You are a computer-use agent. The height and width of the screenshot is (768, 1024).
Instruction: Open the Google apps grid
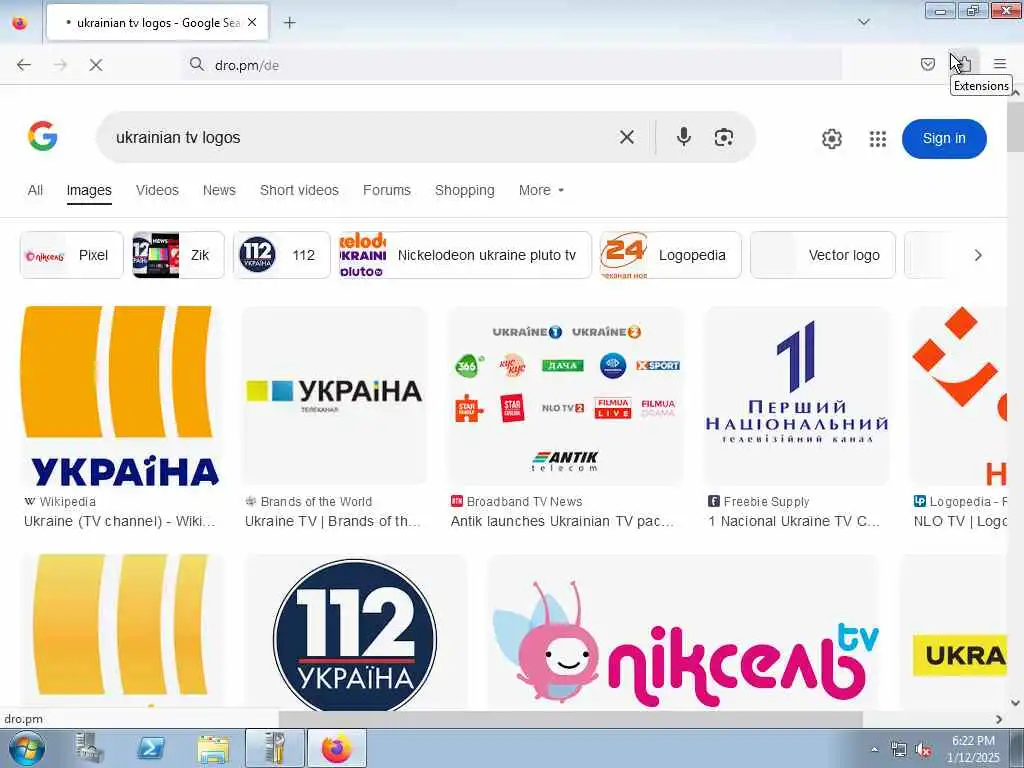point(878,138)
